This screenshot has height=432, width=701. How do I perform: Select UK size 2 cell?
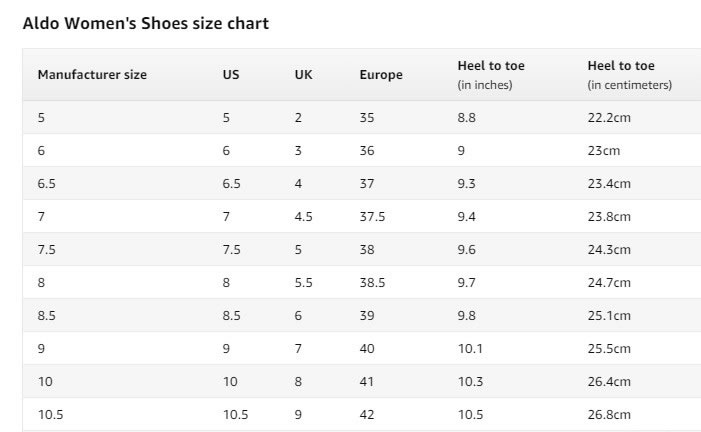[x=298, y=118]
